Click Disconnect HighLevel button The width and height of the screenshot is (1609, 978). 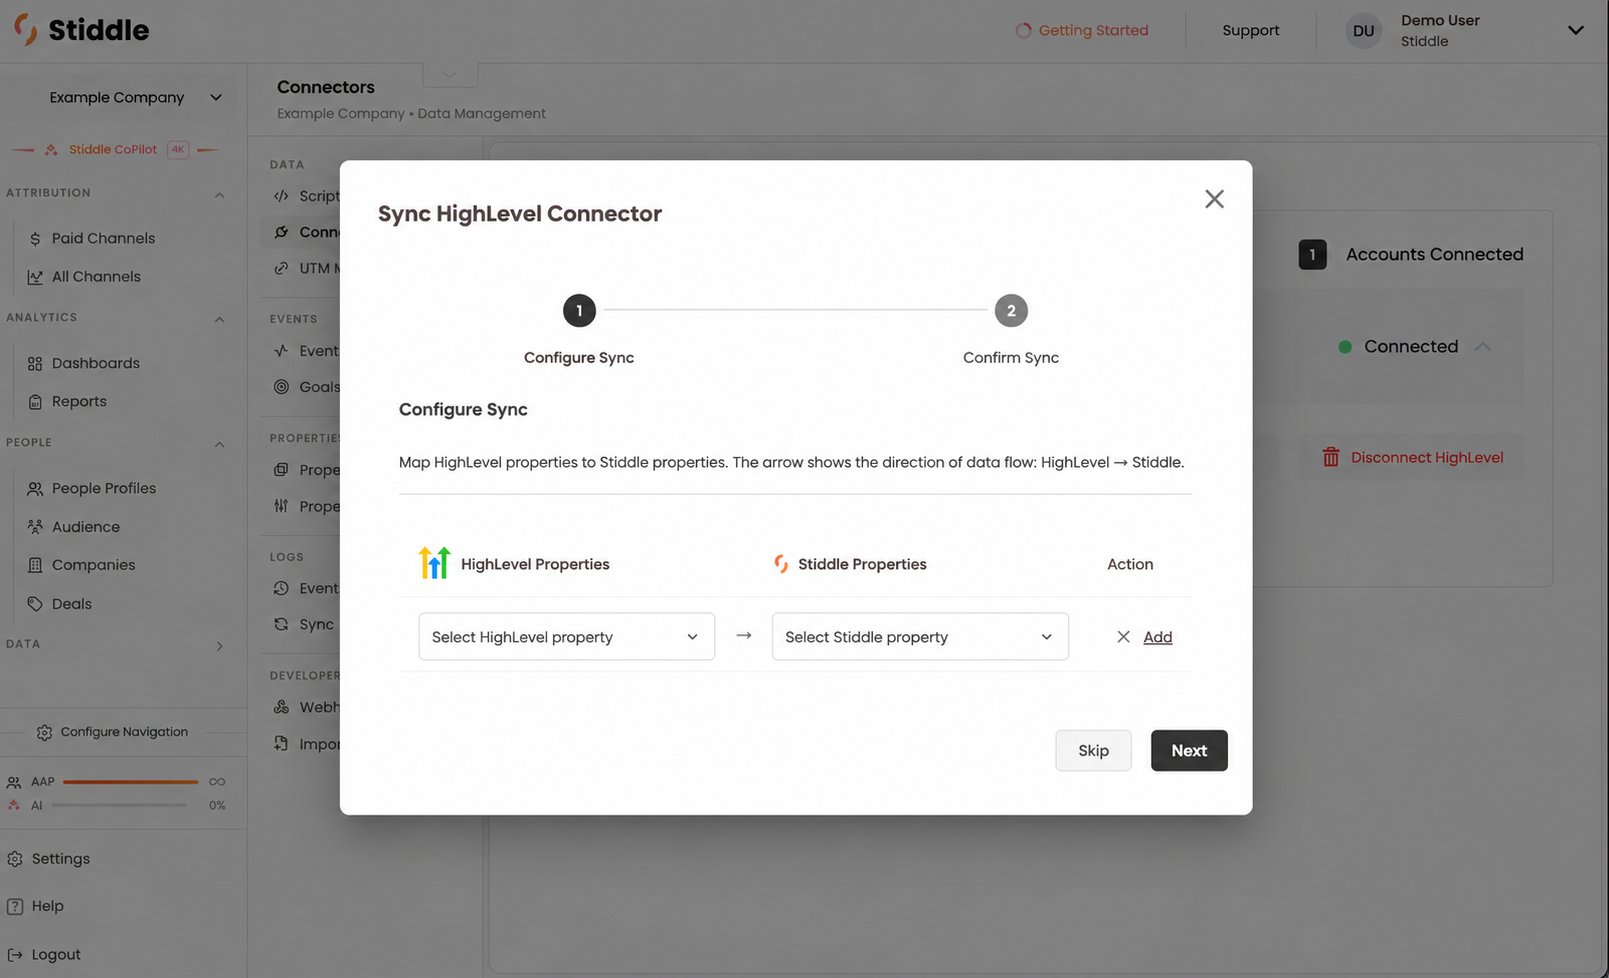tap(1411, 457)
